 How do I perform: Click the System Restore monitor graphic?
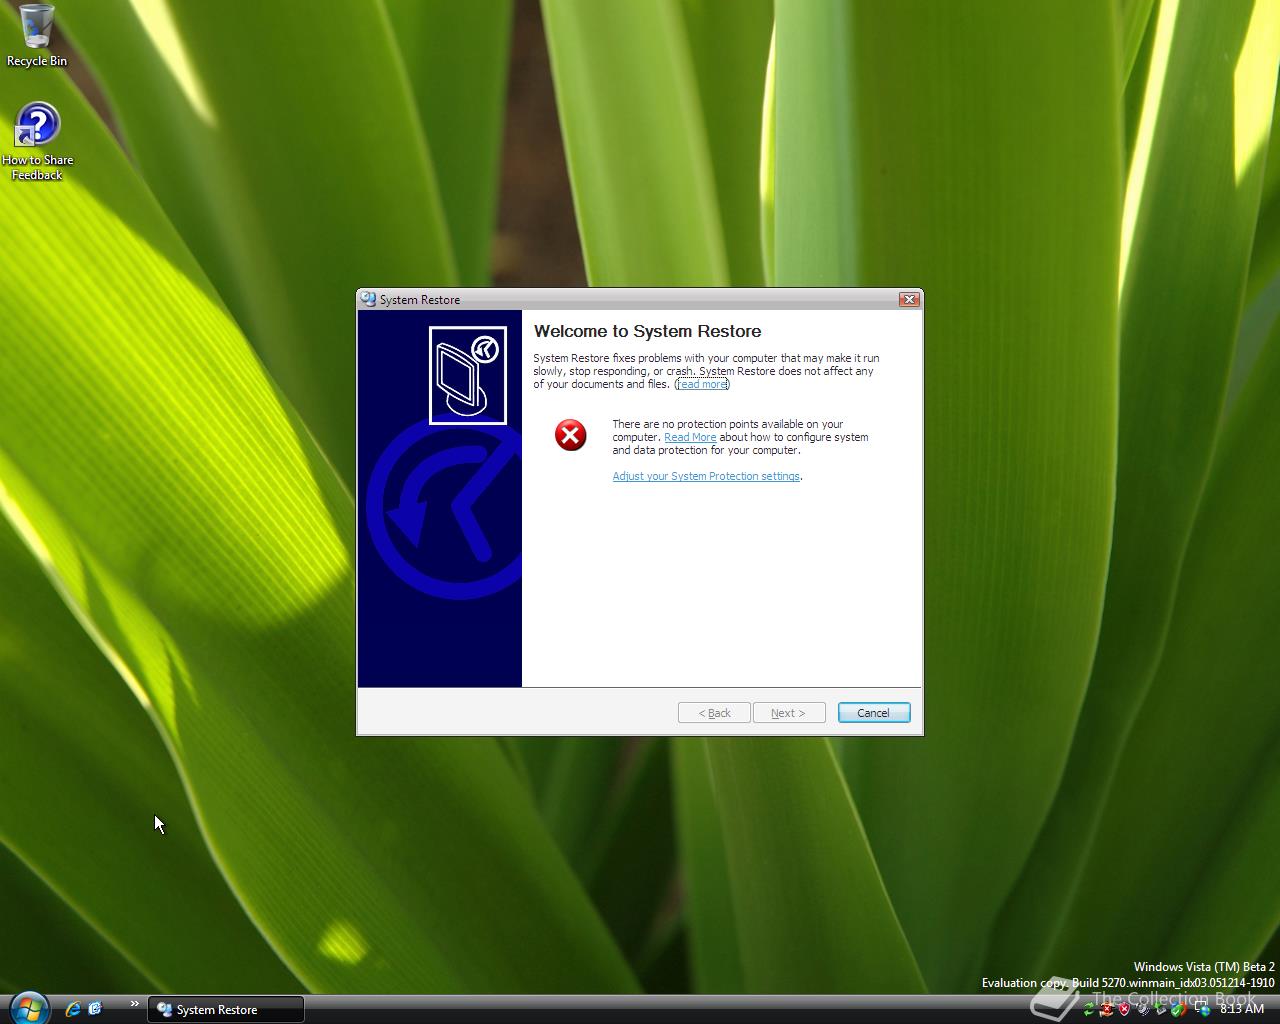(x=468, y=375)
